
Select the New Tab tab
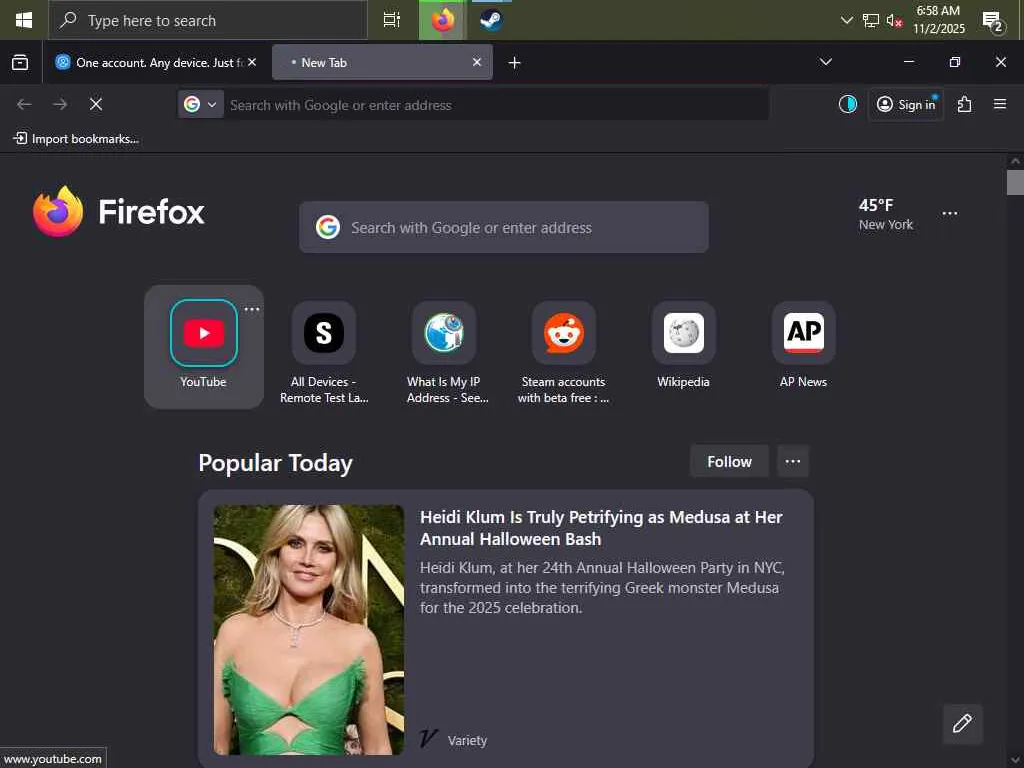point(382,62)
